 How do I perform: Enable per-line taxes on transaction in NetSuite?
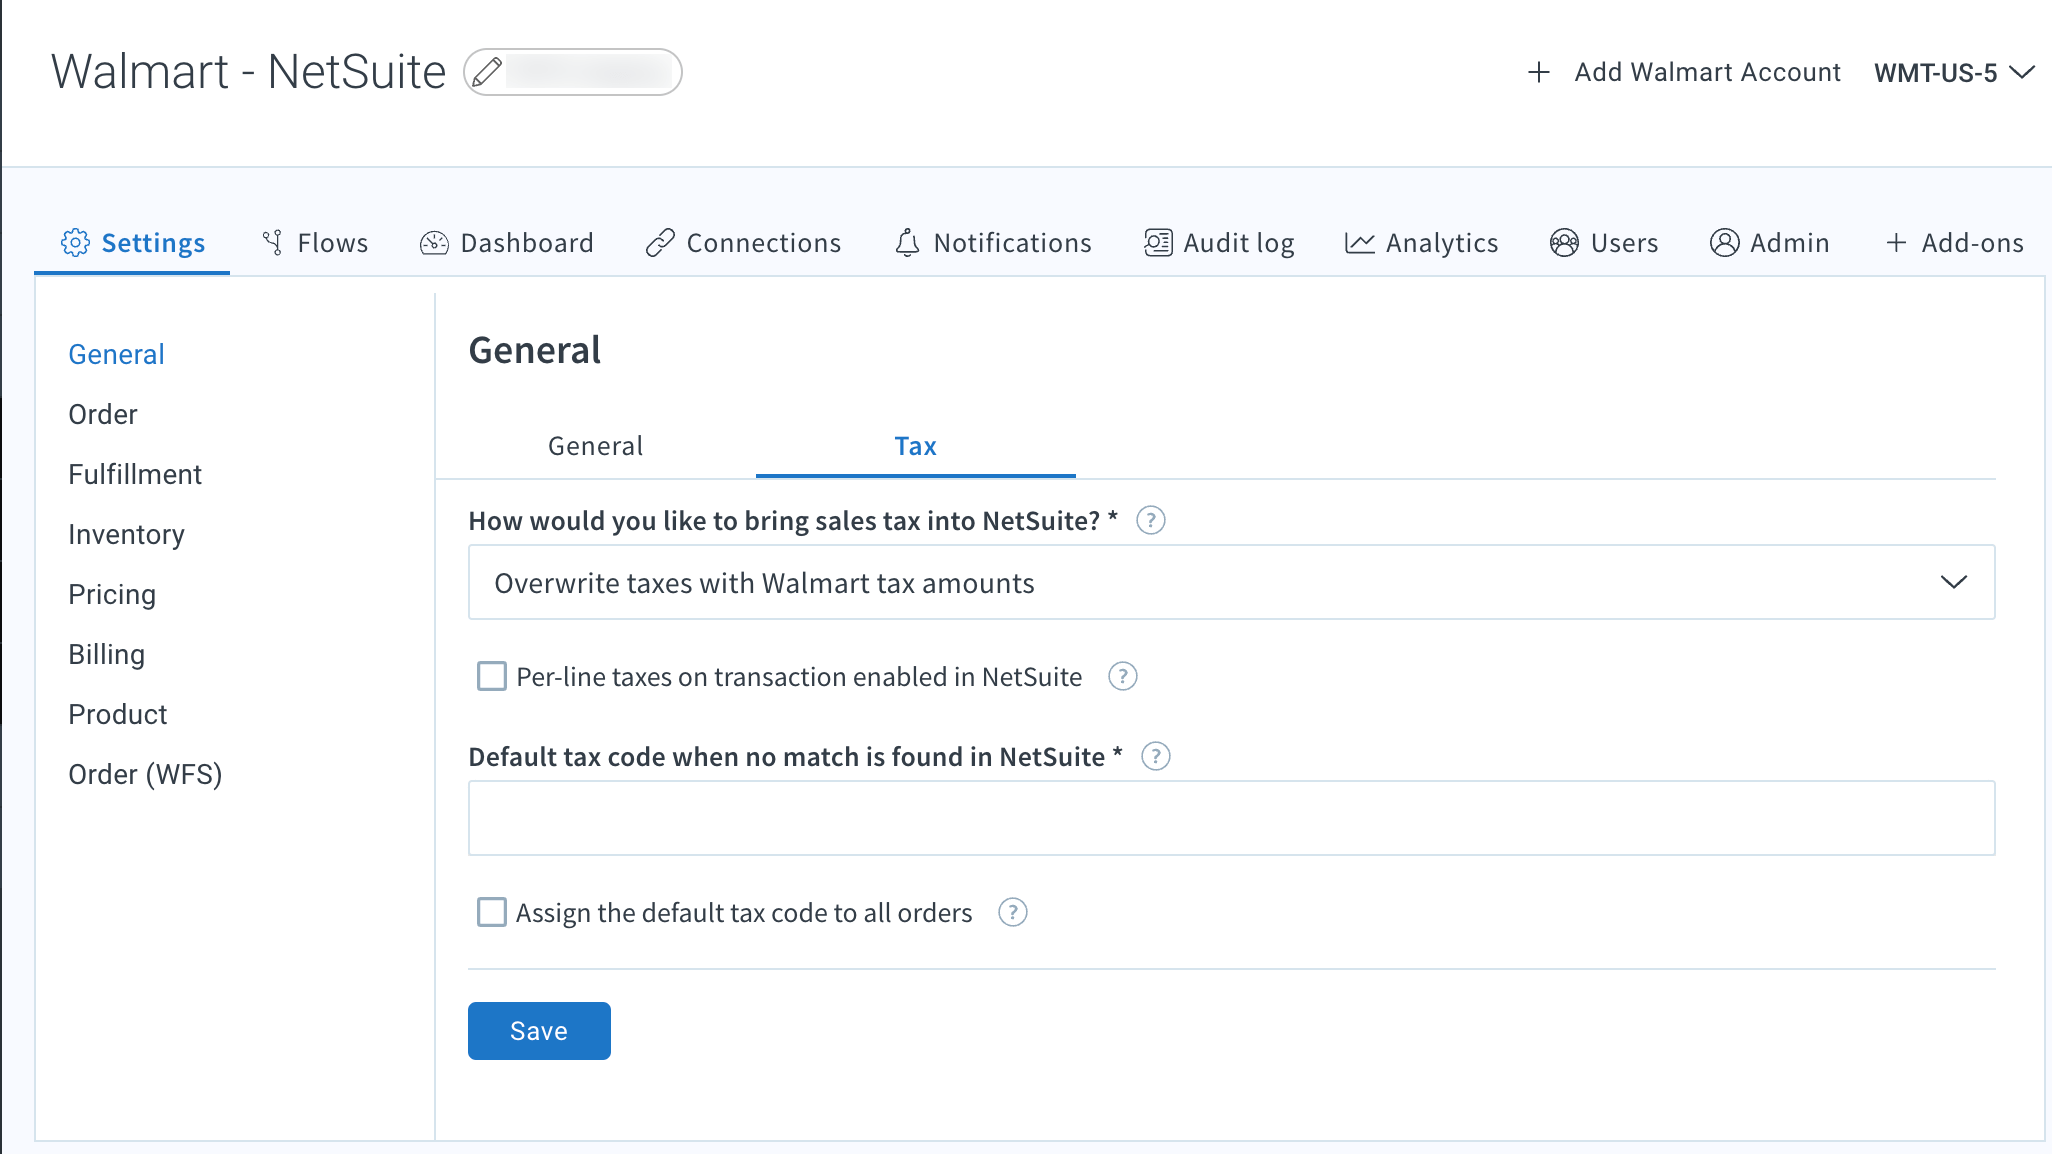[x=491, y=676]
